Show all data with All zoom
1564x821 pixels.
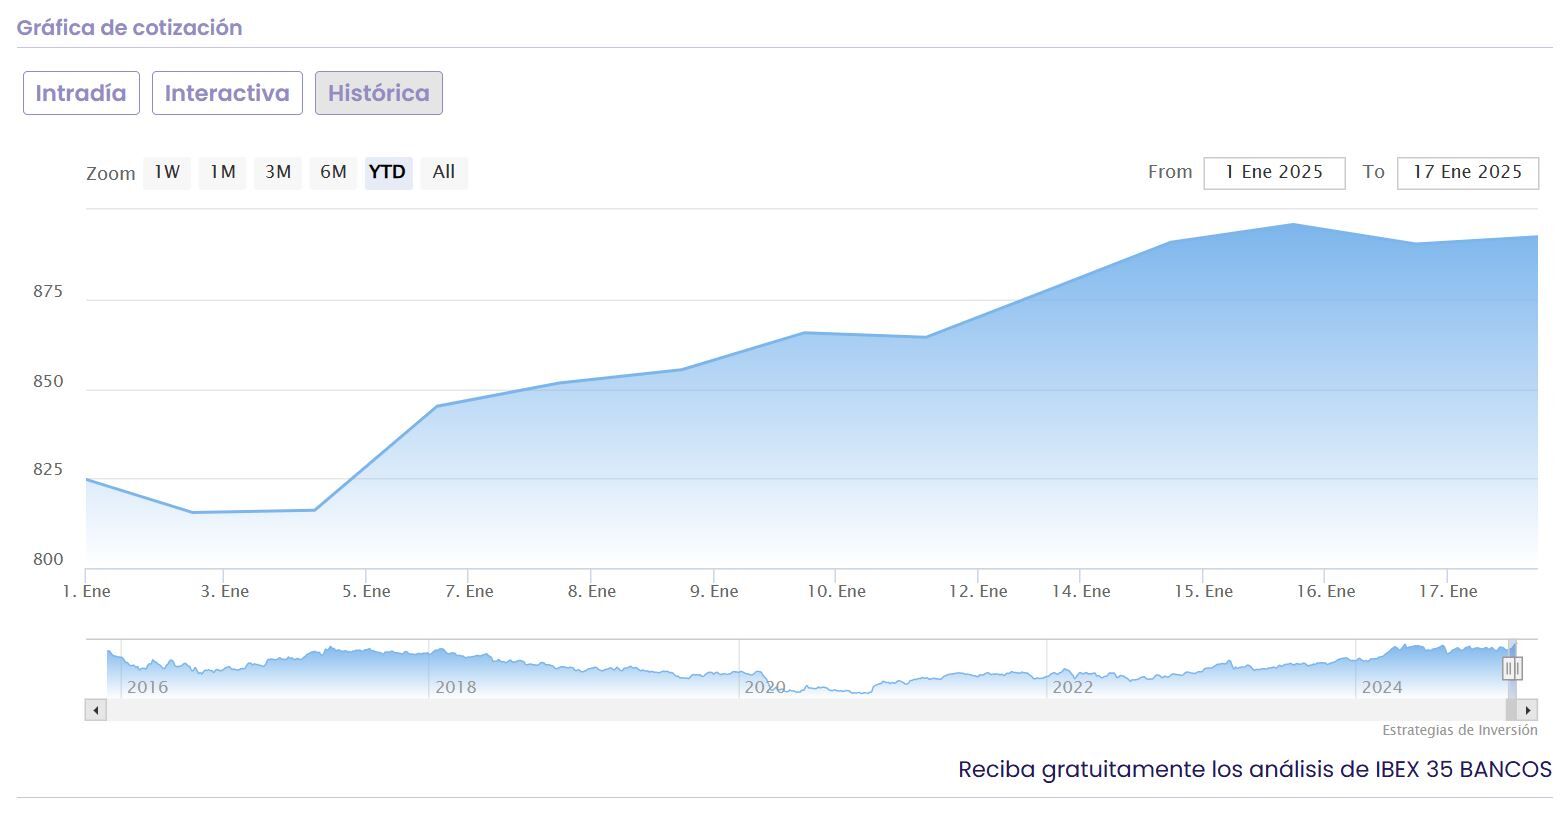(444, 172)
